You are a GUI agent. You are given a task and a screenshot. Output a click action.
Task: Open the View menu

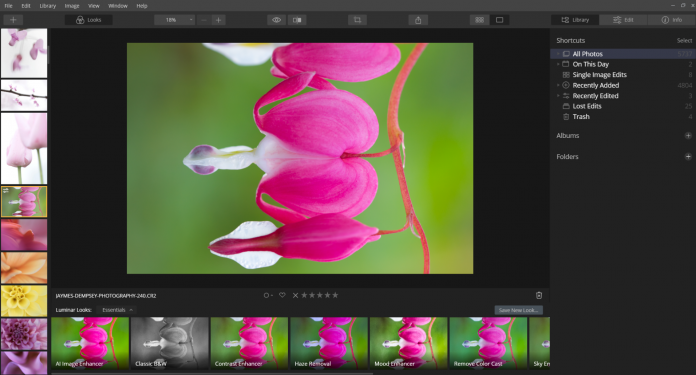click(94, 6)
